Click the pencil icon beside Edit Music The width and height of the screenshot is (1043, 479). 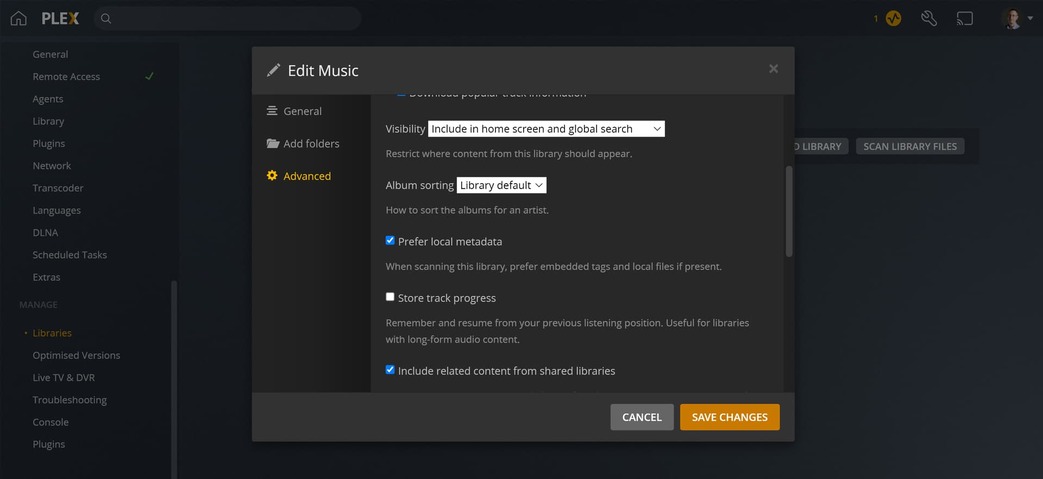273,70
